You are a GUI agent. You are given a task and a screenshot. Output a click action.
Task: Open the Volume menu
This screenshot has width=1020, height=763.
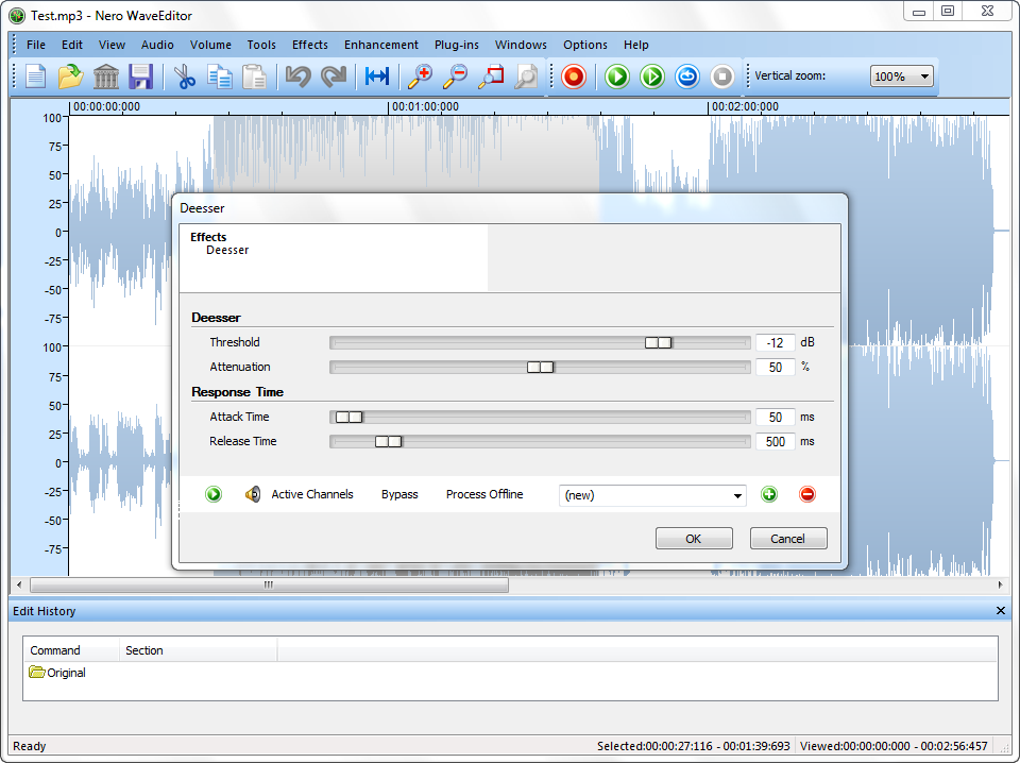coord(211,45)
